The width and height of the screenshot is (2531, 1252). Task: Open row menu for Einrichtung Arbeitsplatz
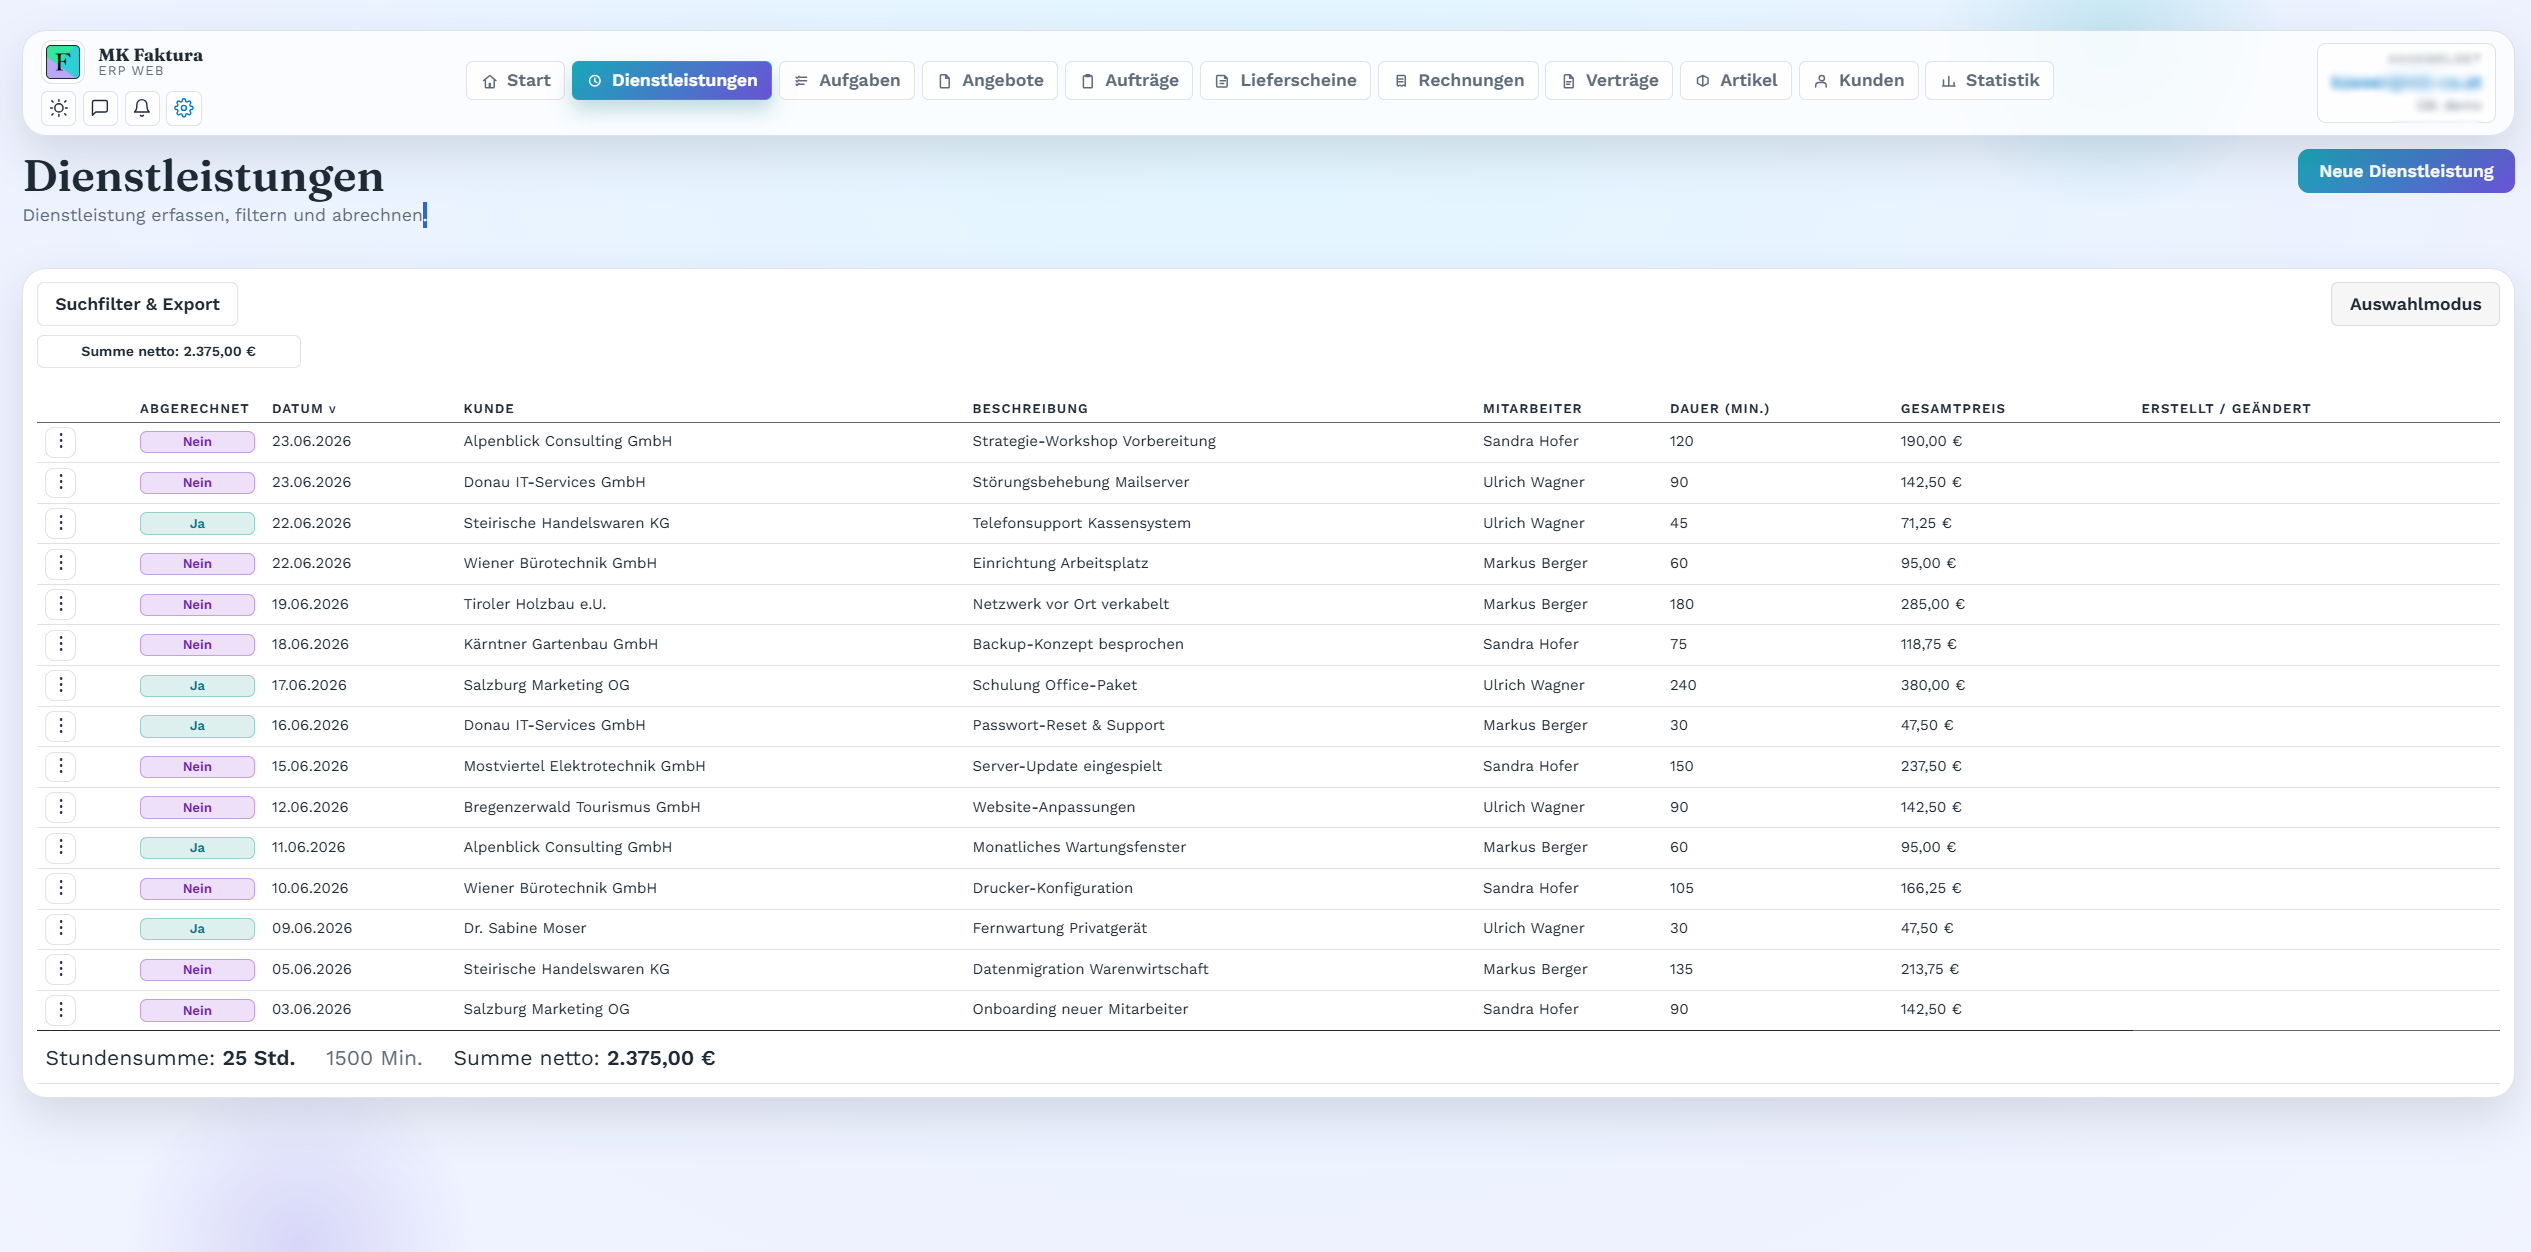(61, 563)
